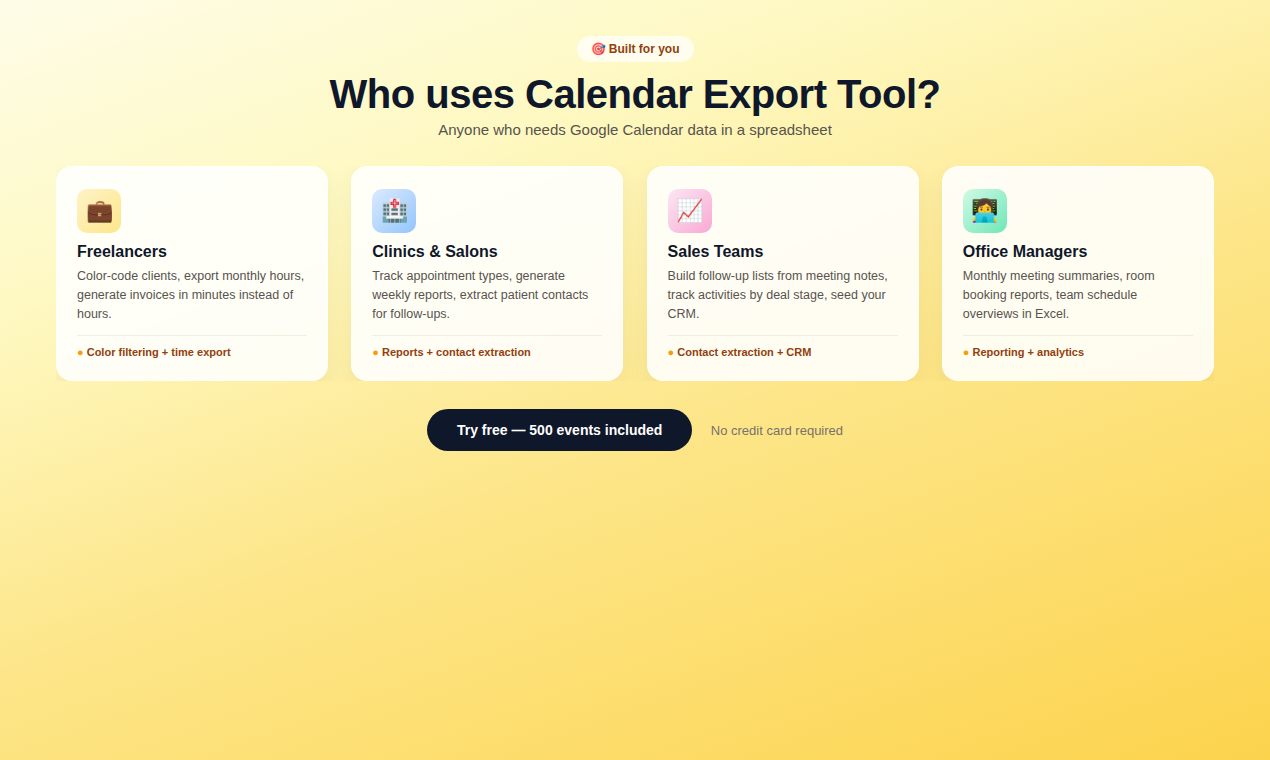
Task: Click the orange dot beside Contact extraction + CRM
Action: 669,352
